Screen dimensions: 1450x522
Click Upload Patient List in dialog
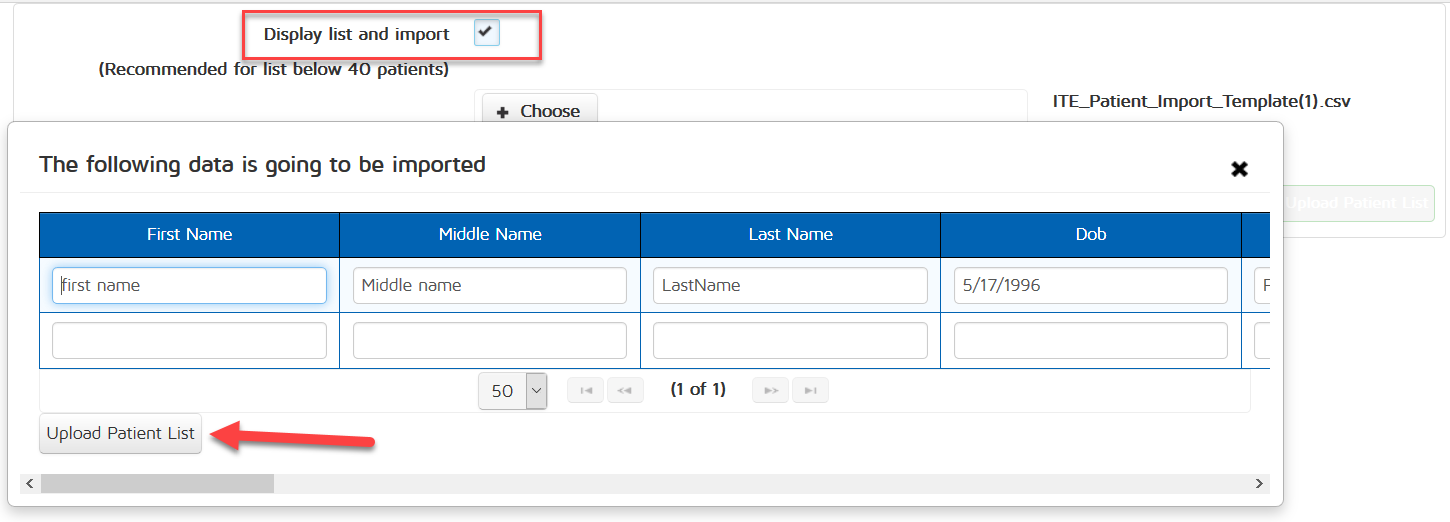click(x=120, y=434)
